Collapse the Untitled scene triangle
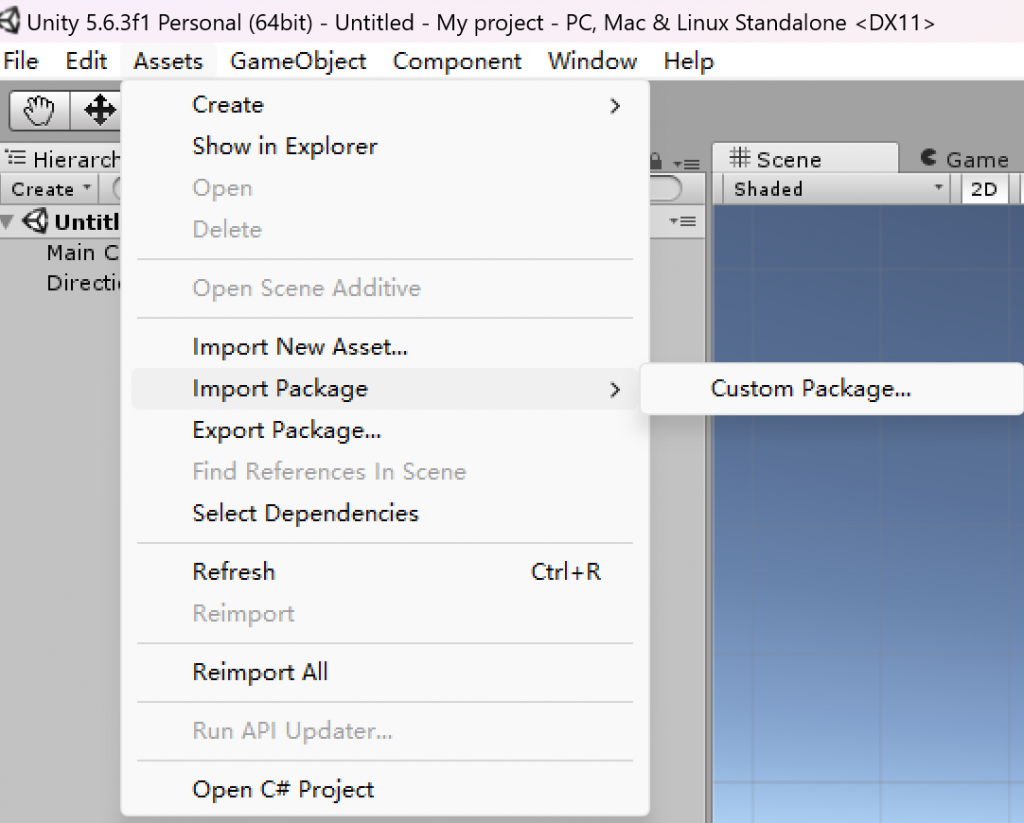This screenshot has width=1024, height=823. pos(8,222)
